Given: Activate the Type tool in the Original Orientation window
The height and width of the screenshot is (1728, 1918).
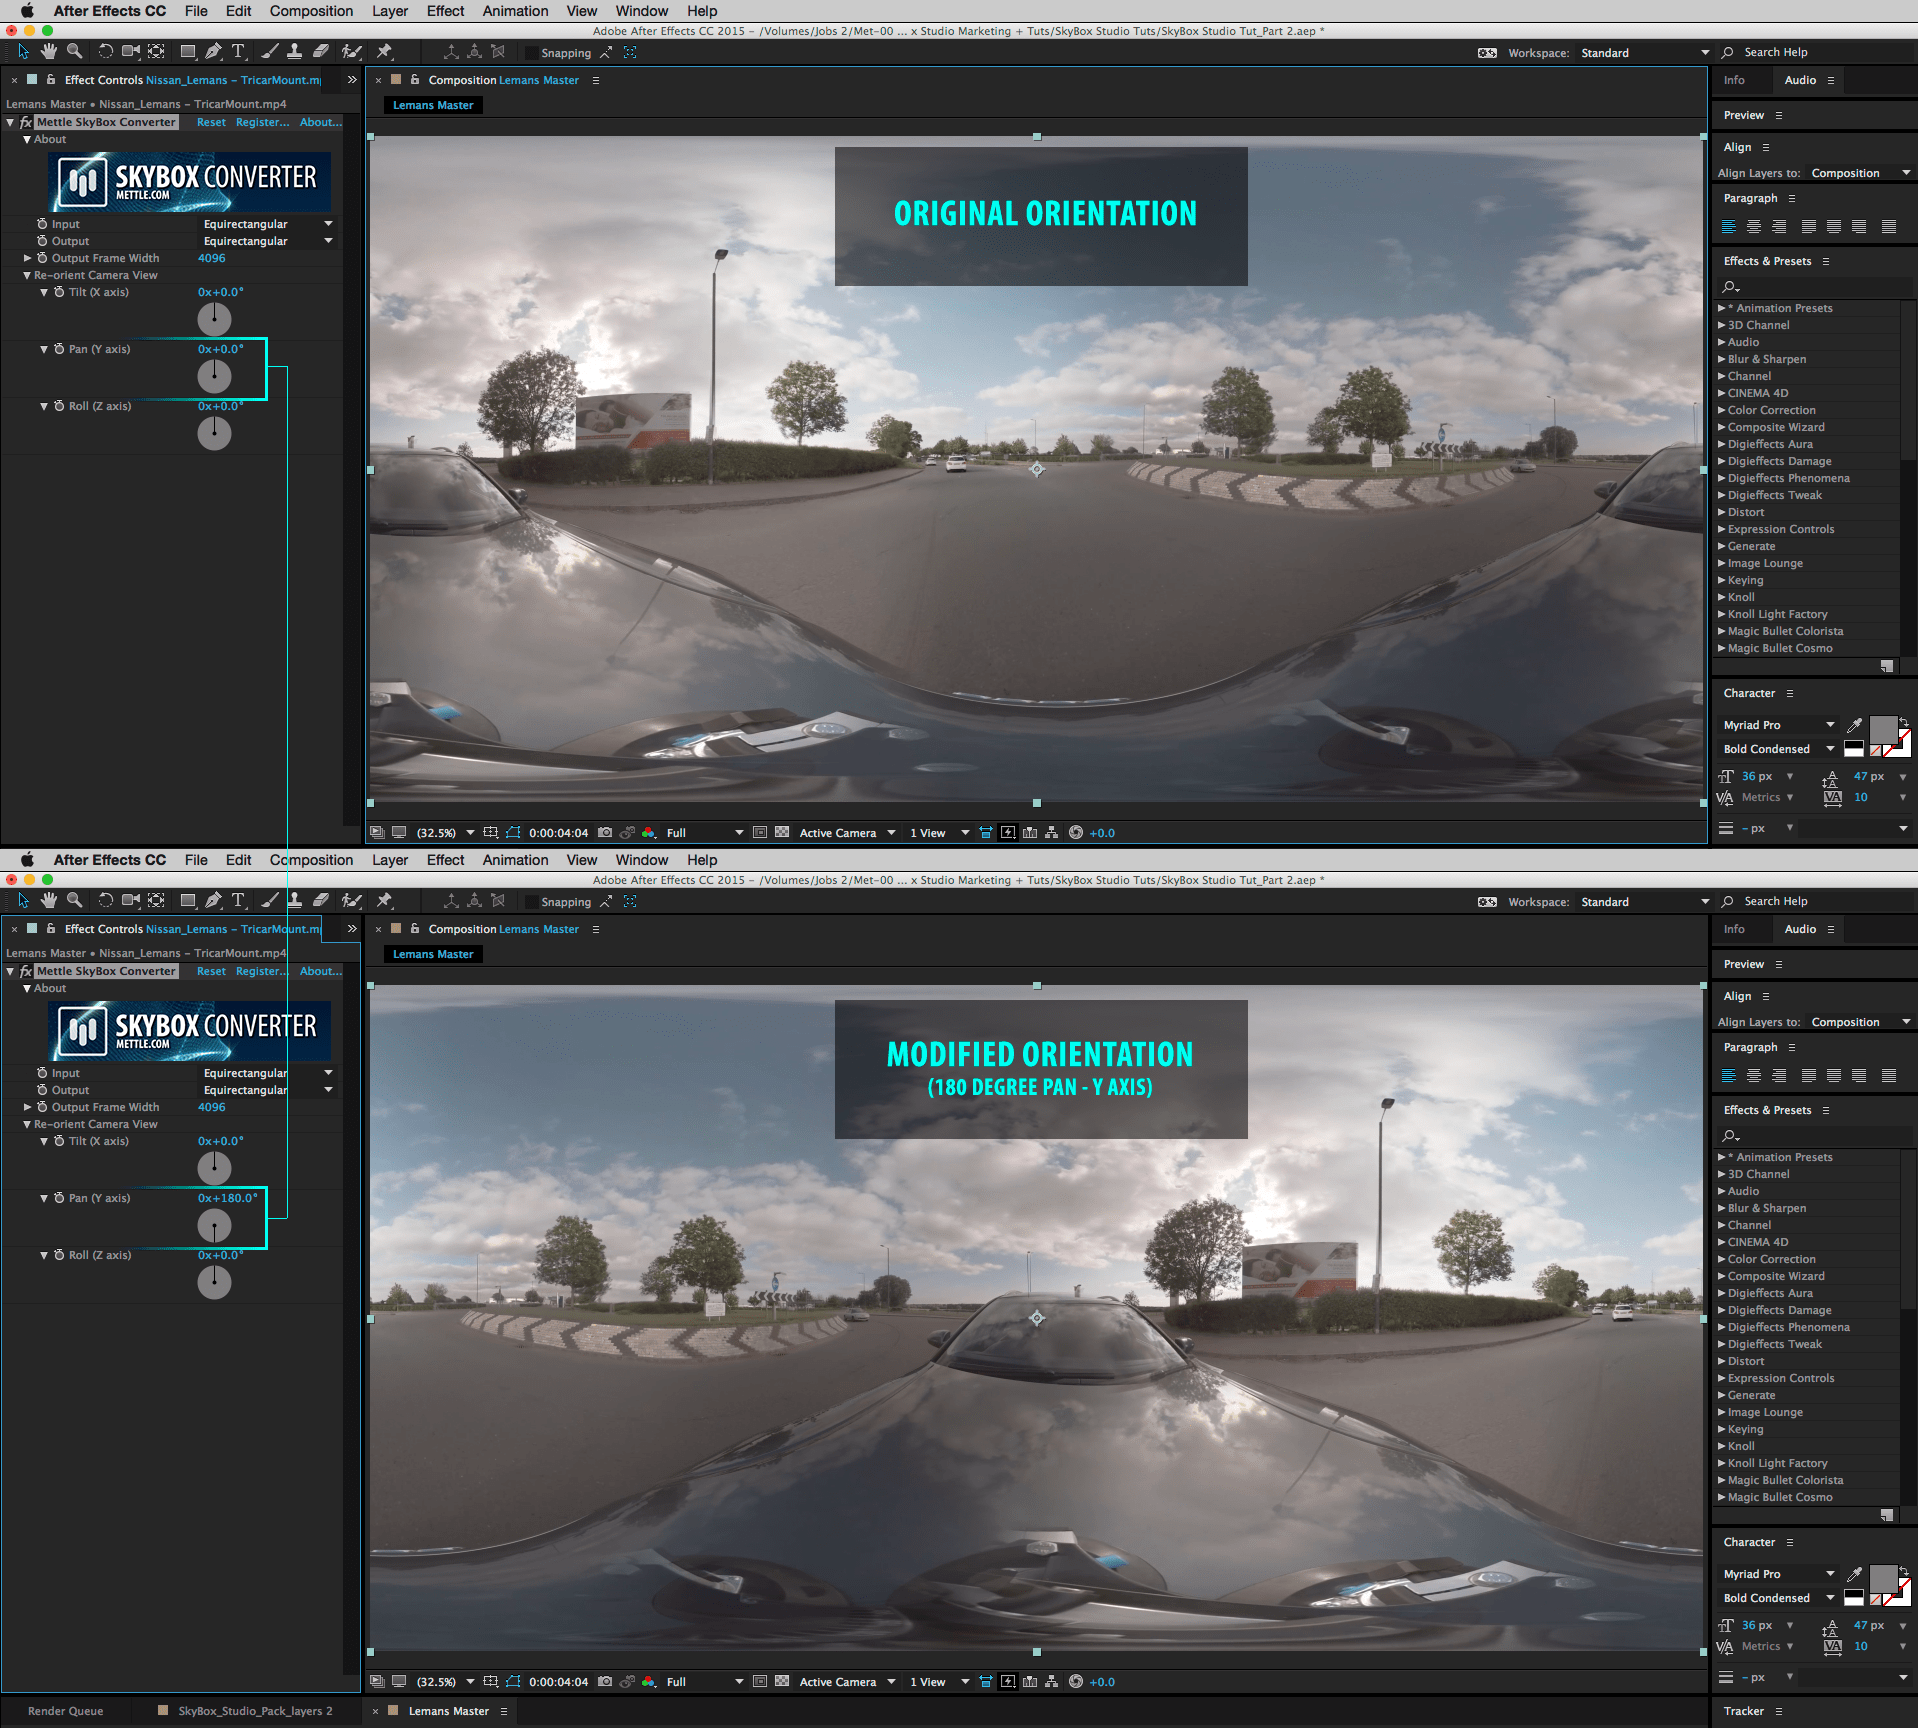Looking at the screenshot, I should coord(238,52).
